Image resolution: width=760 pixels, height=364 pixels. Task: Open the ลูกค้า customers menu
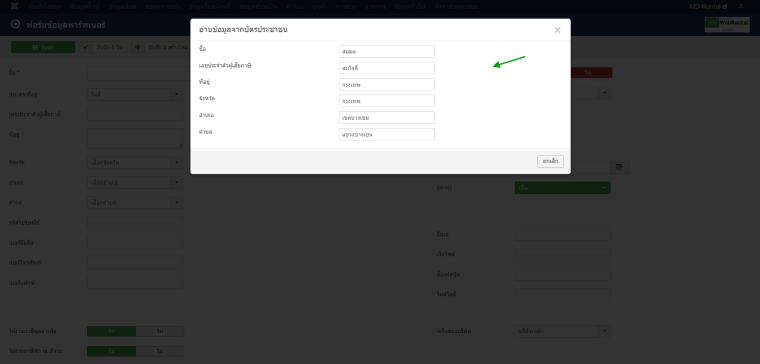pos(319,6)
